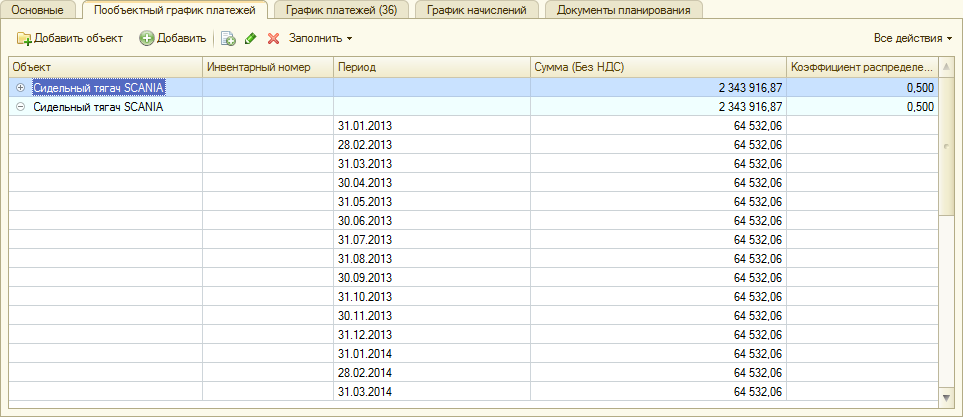
Task: Select the Документы планирования tab
Action: pyautogui.click(x=623, y=10)
